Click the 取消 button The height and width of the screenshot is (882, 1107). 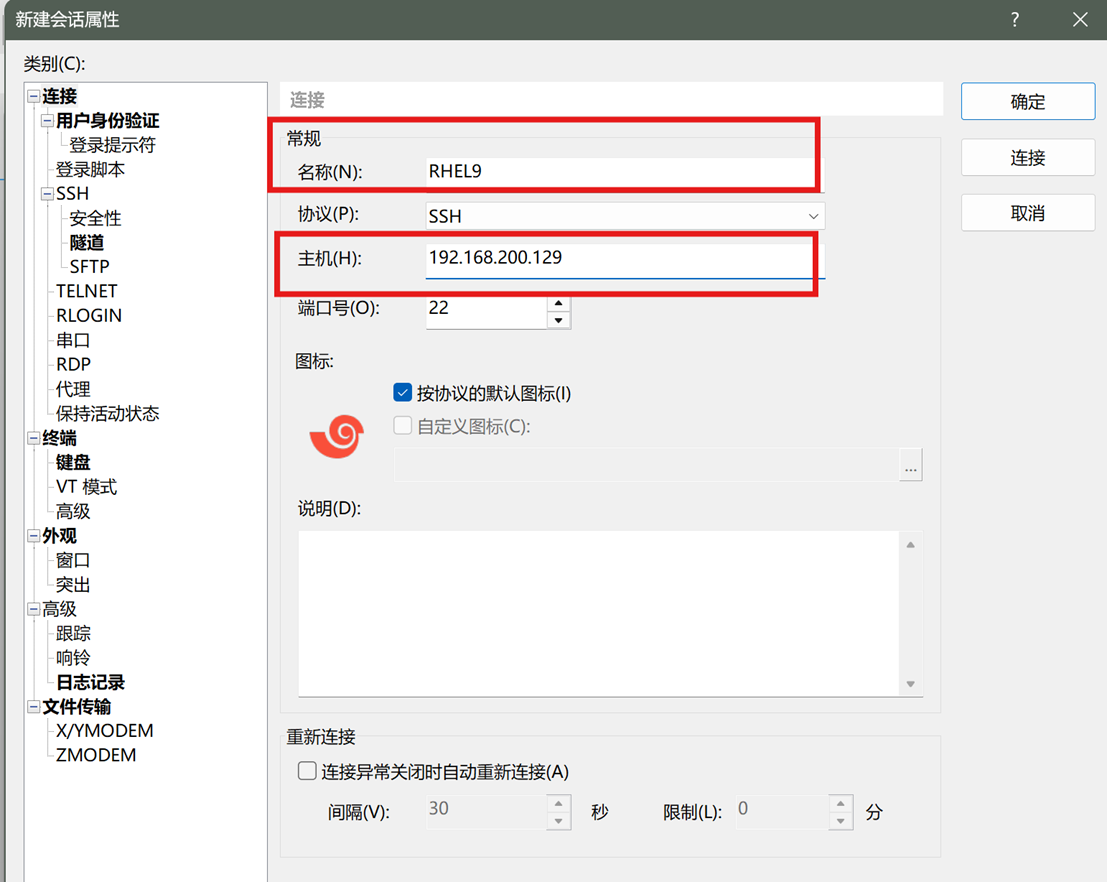point(1028,213)
